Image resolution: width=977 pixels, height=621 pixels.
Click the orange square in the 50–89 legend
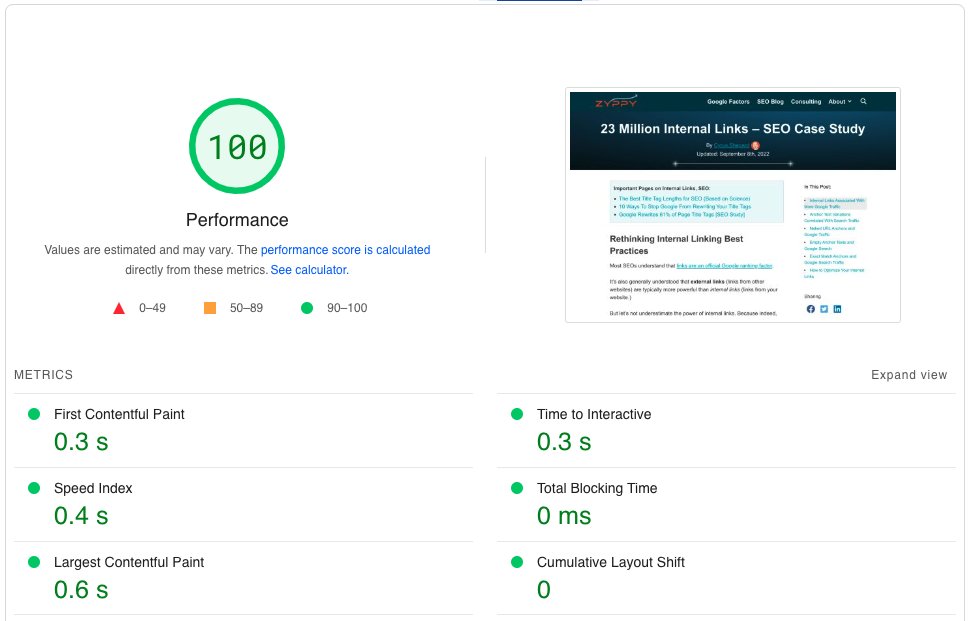[209, 308]
